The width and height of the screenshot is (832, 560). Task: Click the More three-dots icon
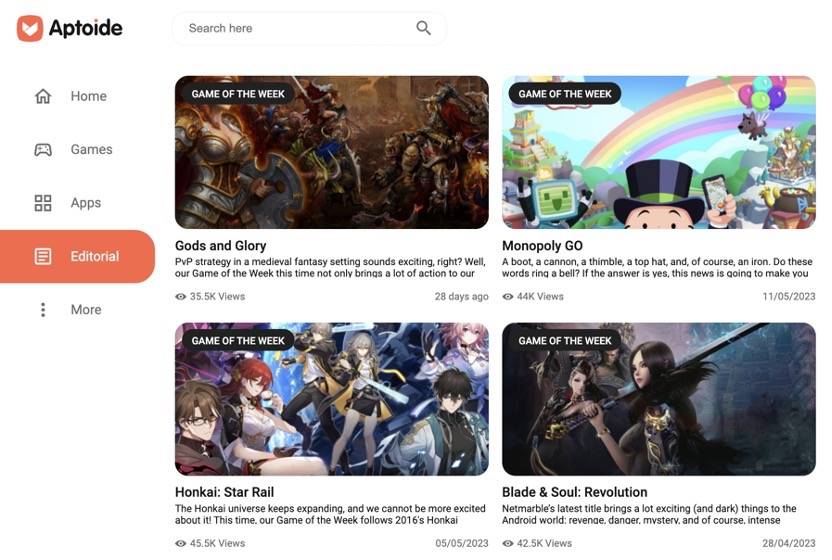point(43,309)
